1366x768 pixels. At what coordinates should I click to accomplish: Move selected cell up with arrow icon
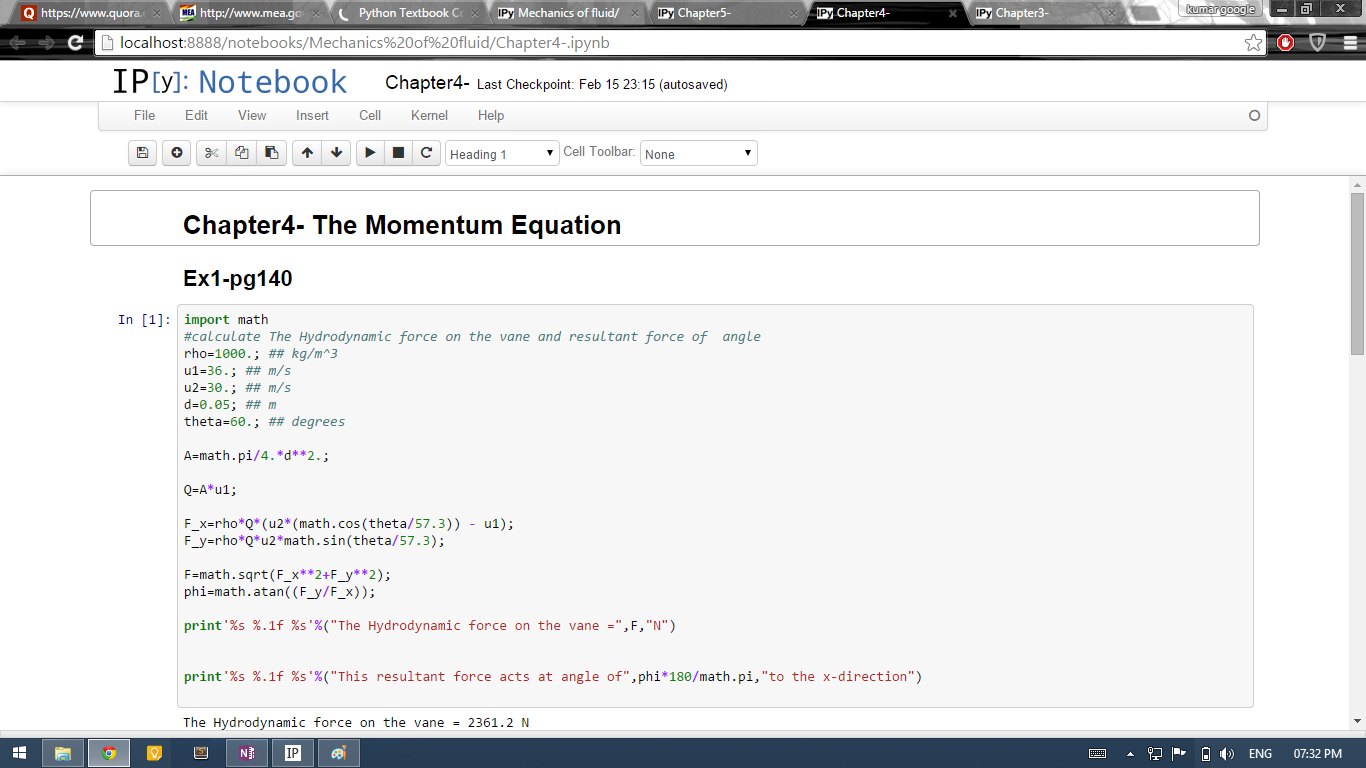[307, 153]
